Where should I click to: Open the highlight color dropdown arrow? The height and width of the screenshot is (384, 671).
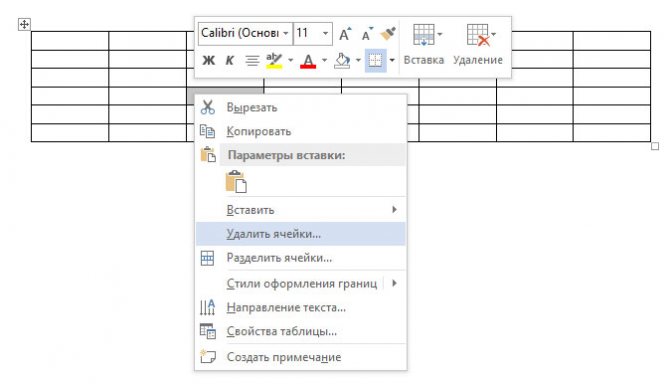(290, 60)
